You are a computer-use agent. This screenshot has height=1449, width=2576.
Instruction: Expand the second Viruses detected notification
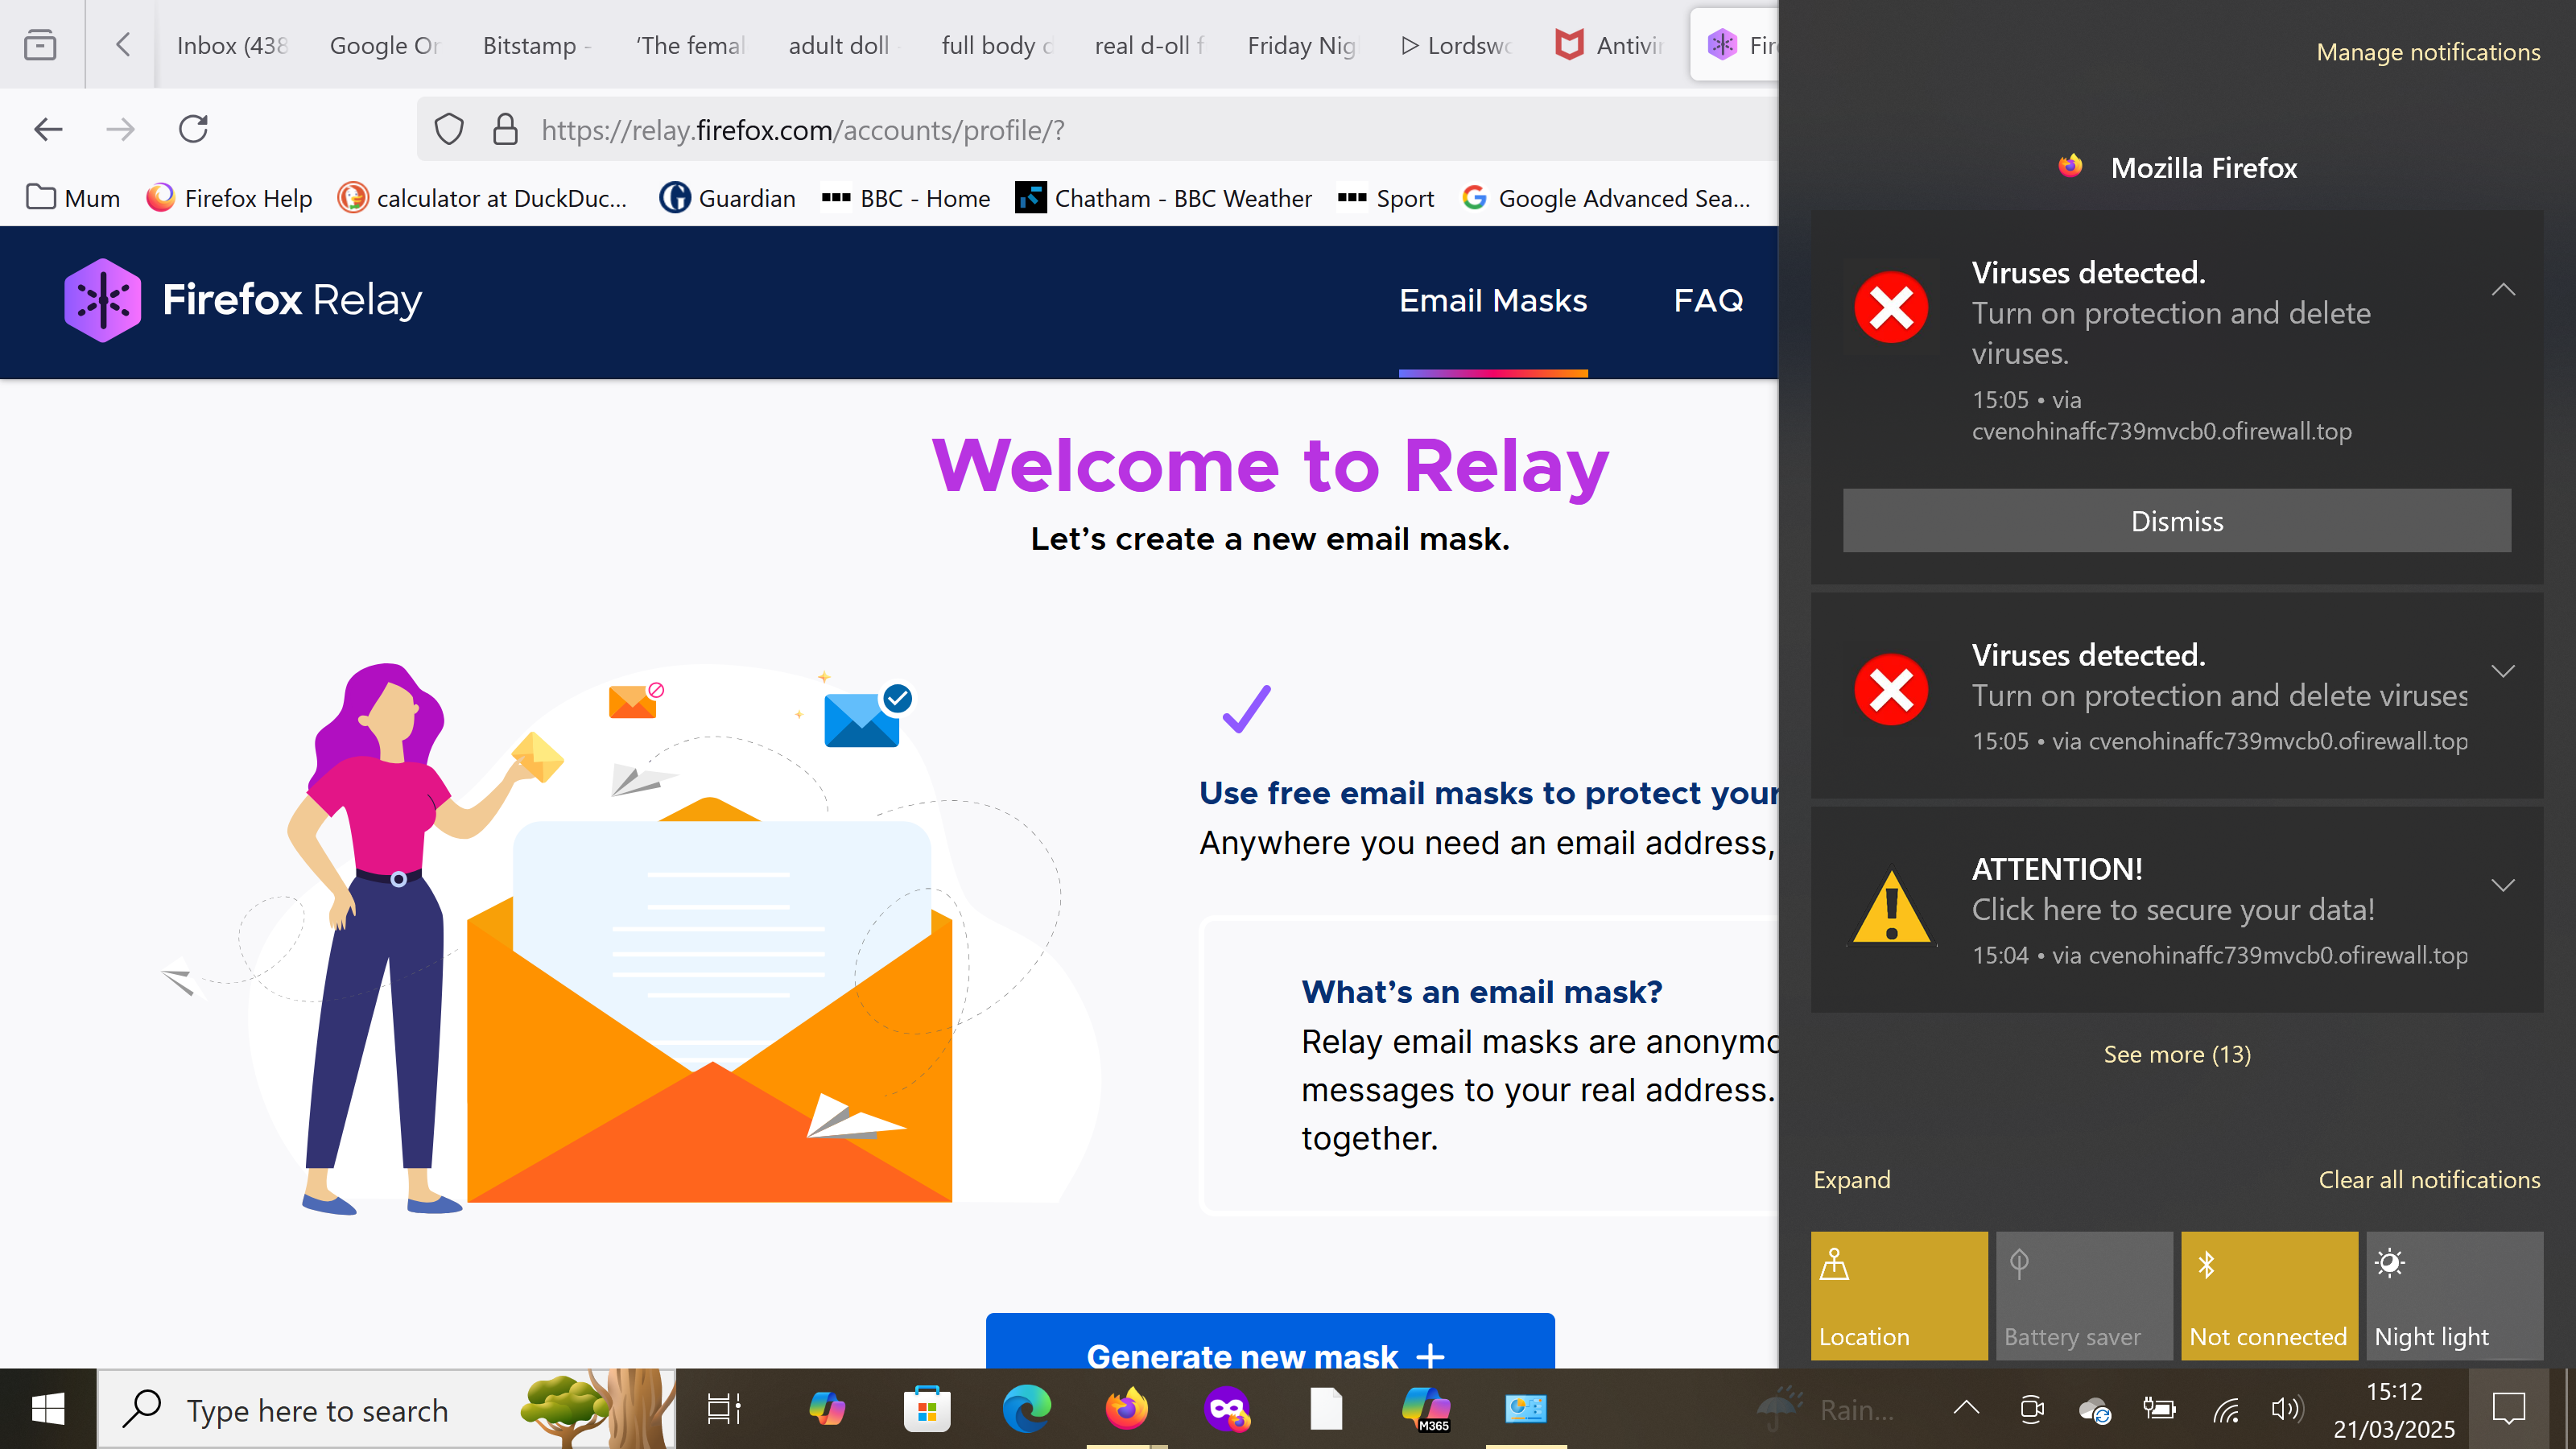click(2503, 671)
